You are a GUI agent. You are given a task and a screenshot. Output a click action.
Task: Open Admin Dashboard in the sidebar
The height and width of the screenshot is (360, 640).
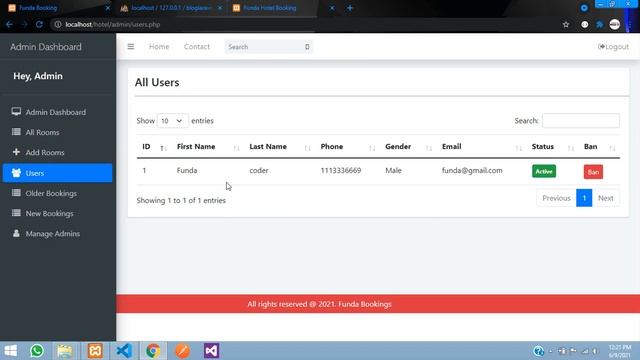click(x=57, y=112)
